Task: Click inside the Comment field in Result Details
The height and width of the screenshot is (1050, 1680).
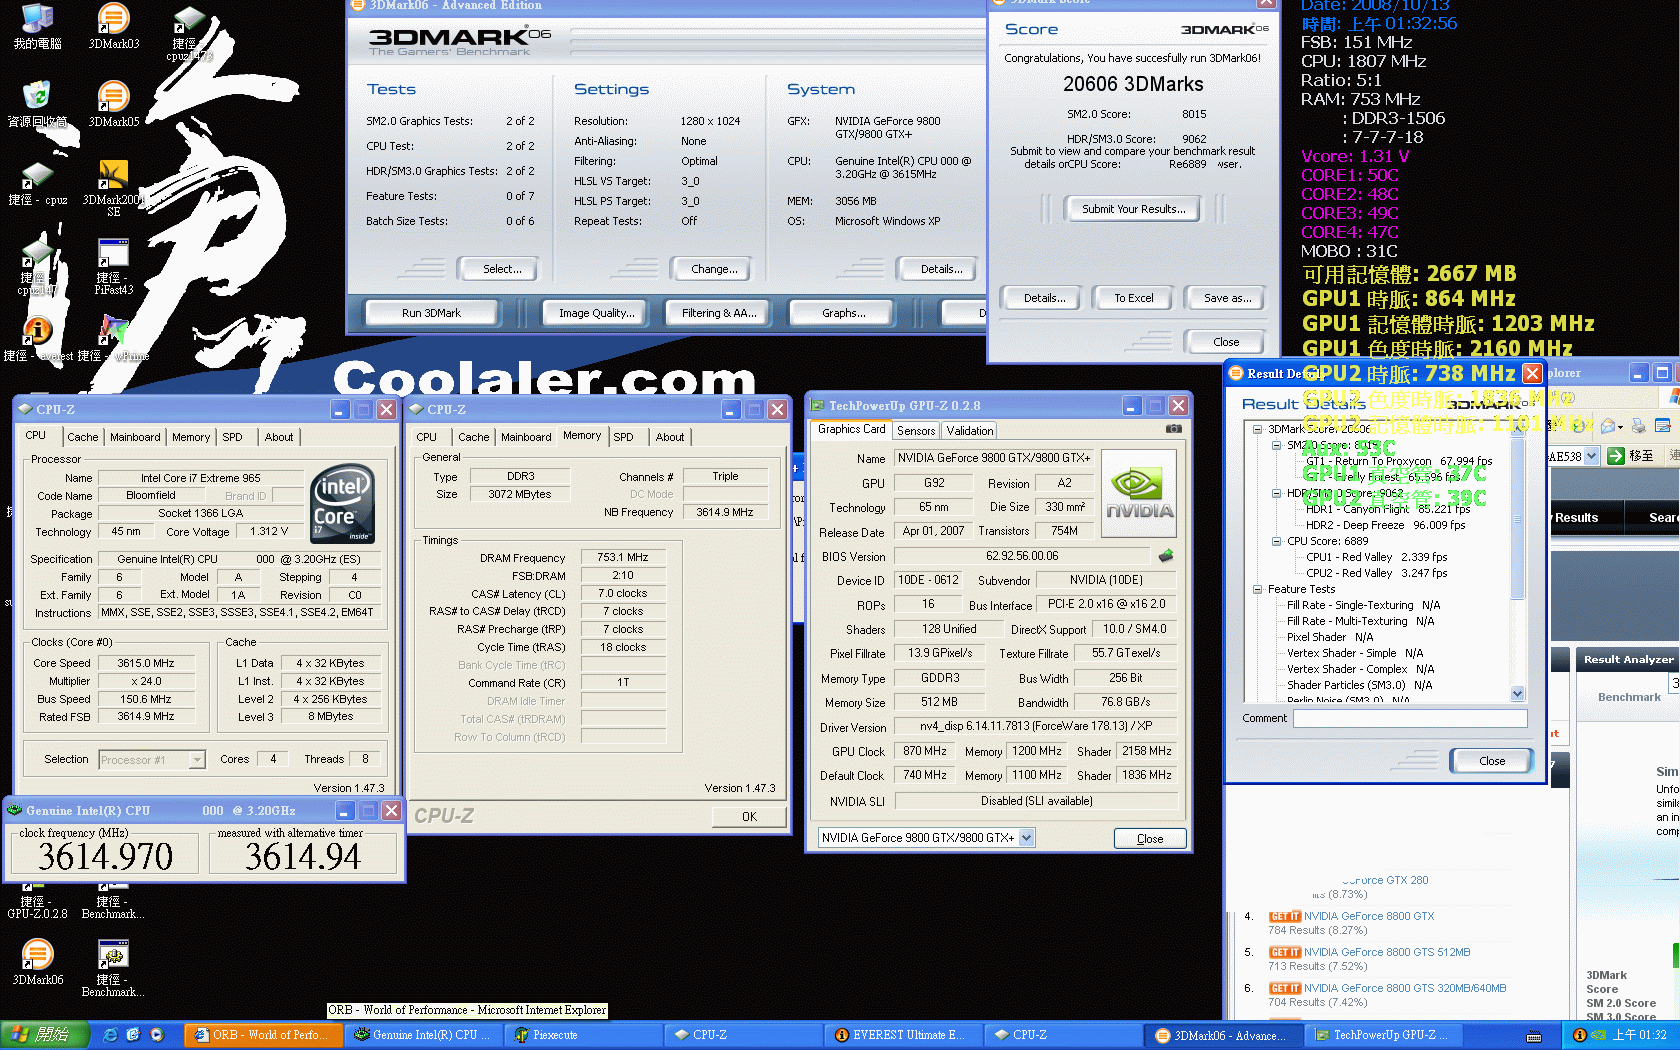Action: point(1410,718)
